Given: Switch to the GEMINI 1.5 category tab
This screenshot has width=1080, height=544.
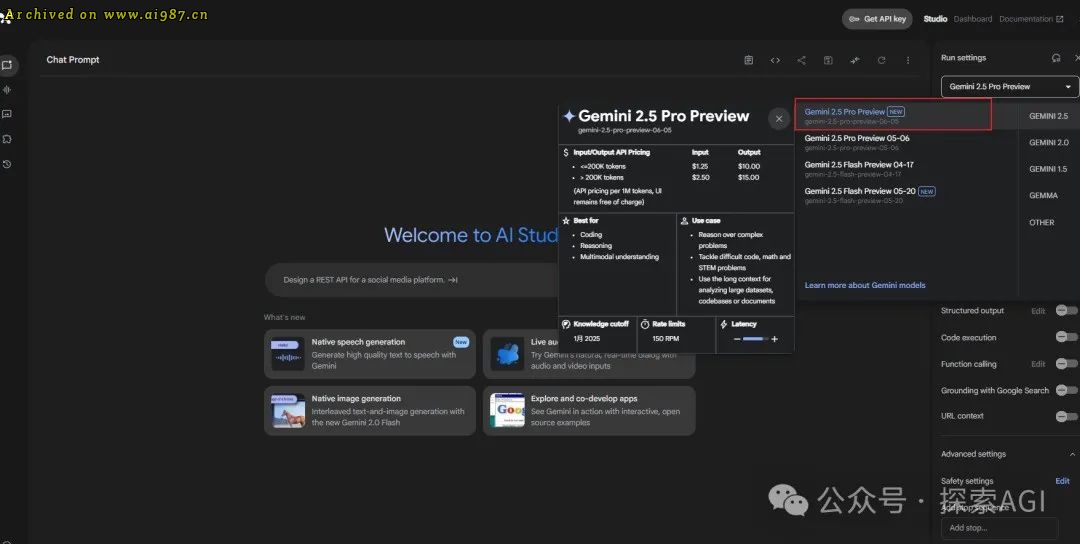Looking at the screenshot, I should tap(1048, 169).
